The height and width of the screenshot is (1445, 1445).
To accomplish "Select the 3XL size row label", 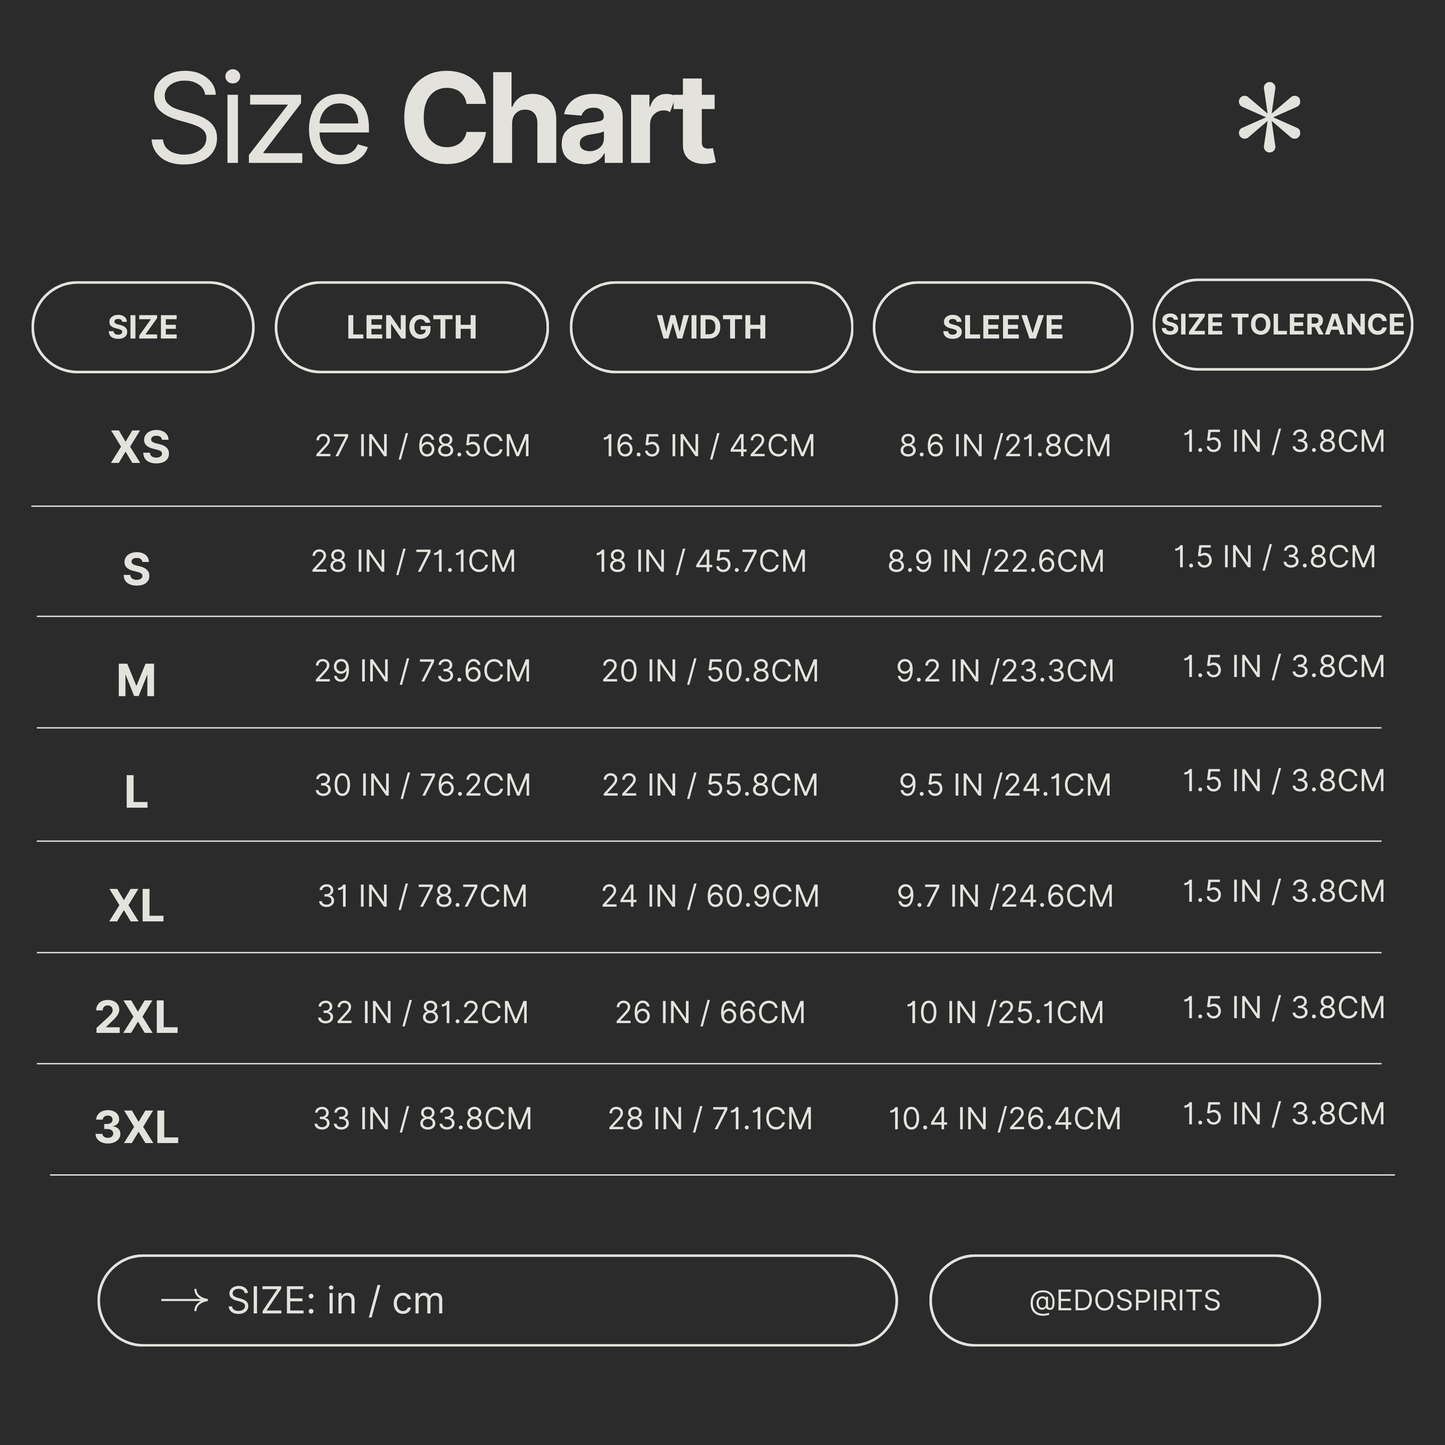I will pos(136,1127).
